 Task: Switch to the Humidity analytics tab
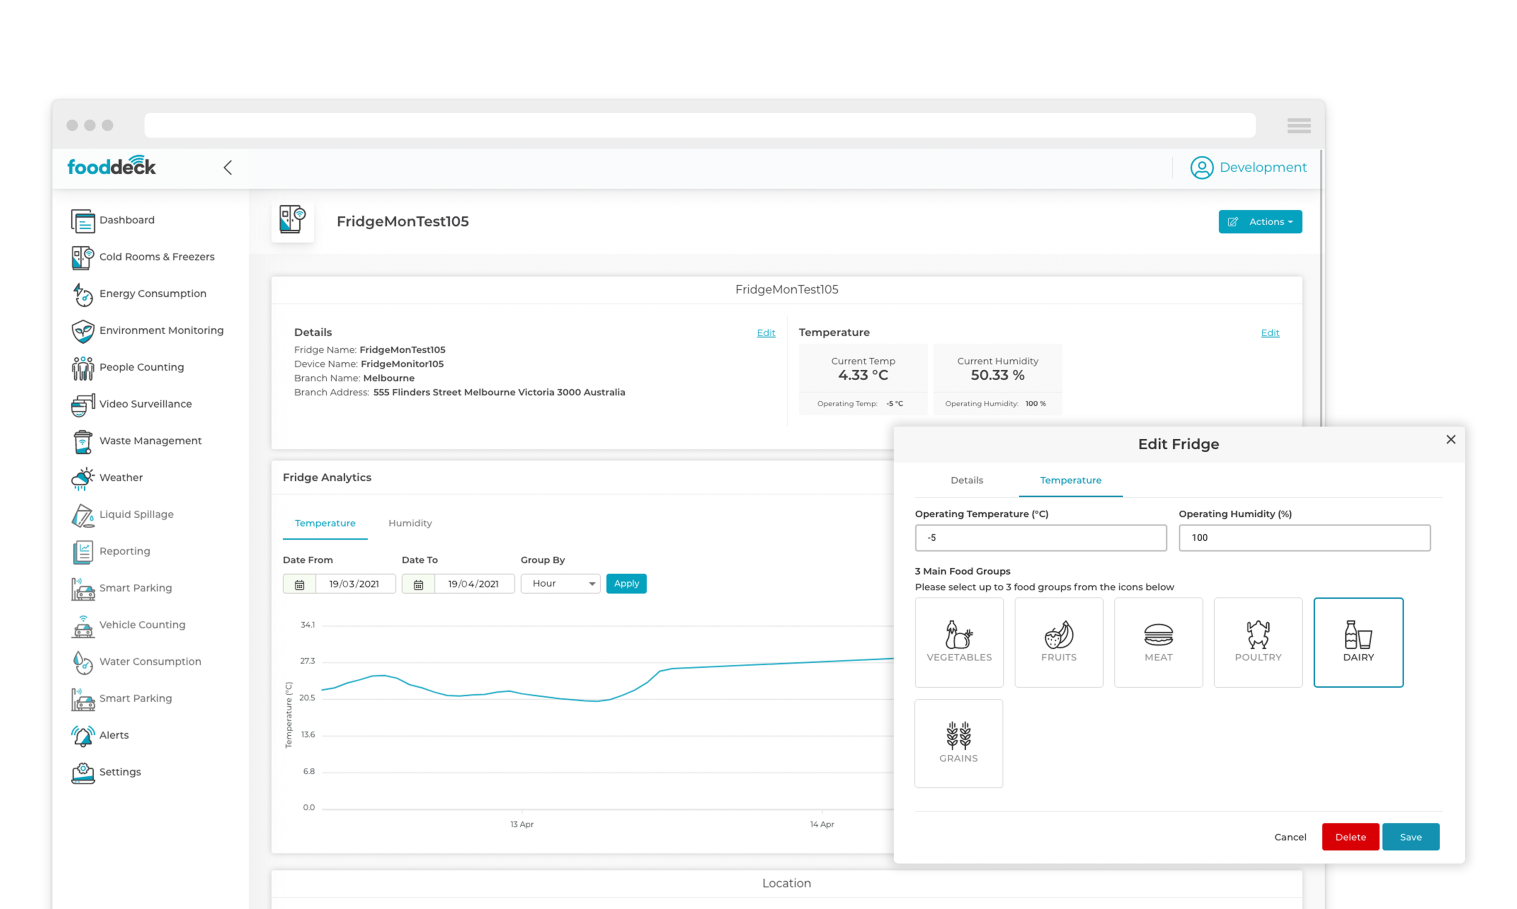(410, 523)
